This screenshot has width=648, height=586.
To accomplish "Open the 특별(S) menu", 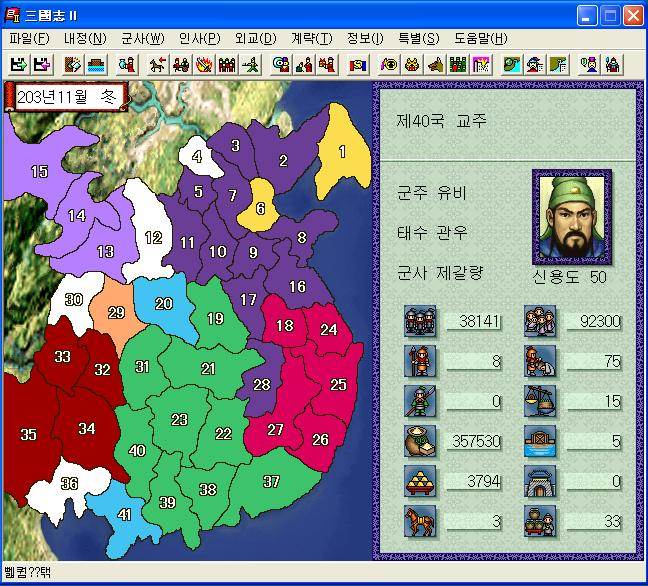I will click(419, 38).
